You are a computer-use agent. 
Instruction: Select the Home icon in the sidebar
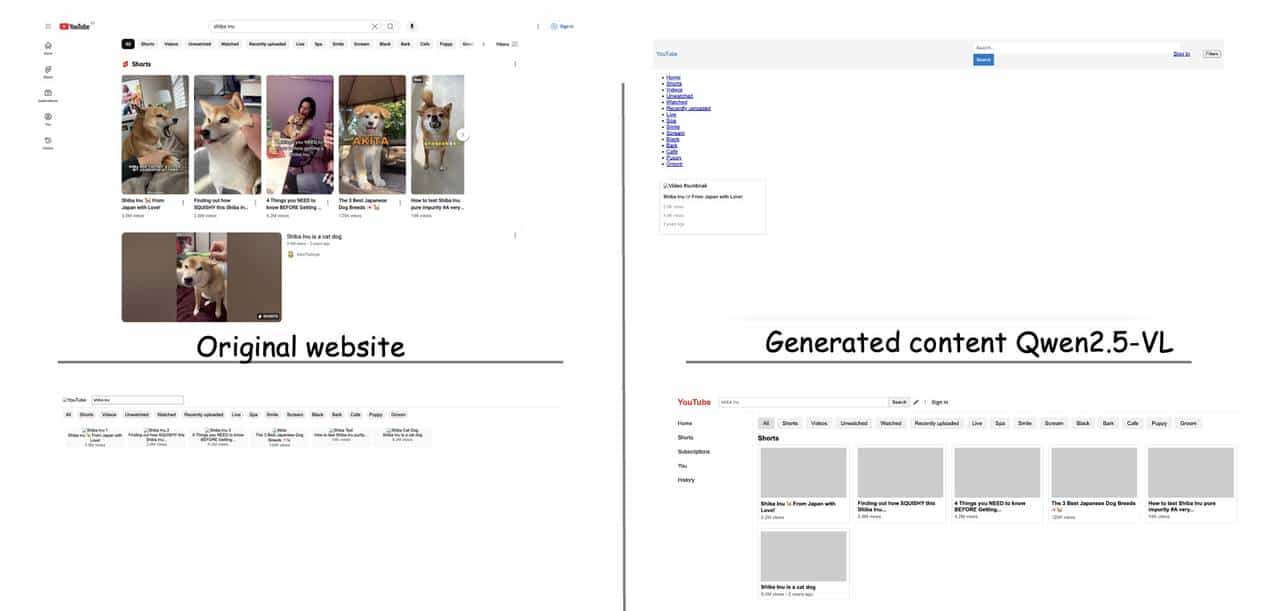tap(48, 45)
